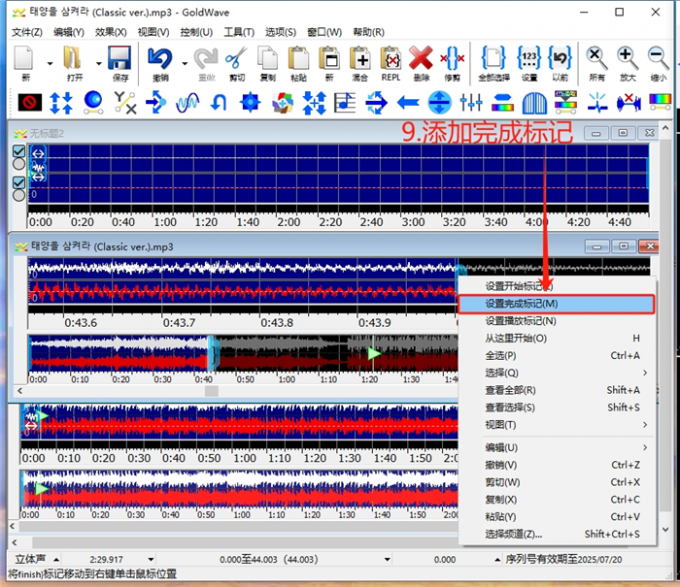The width and height of the screenshot is (680, 587).
Task: Click the scroll thumb under the mp3 overview
Action: (212, 391)
